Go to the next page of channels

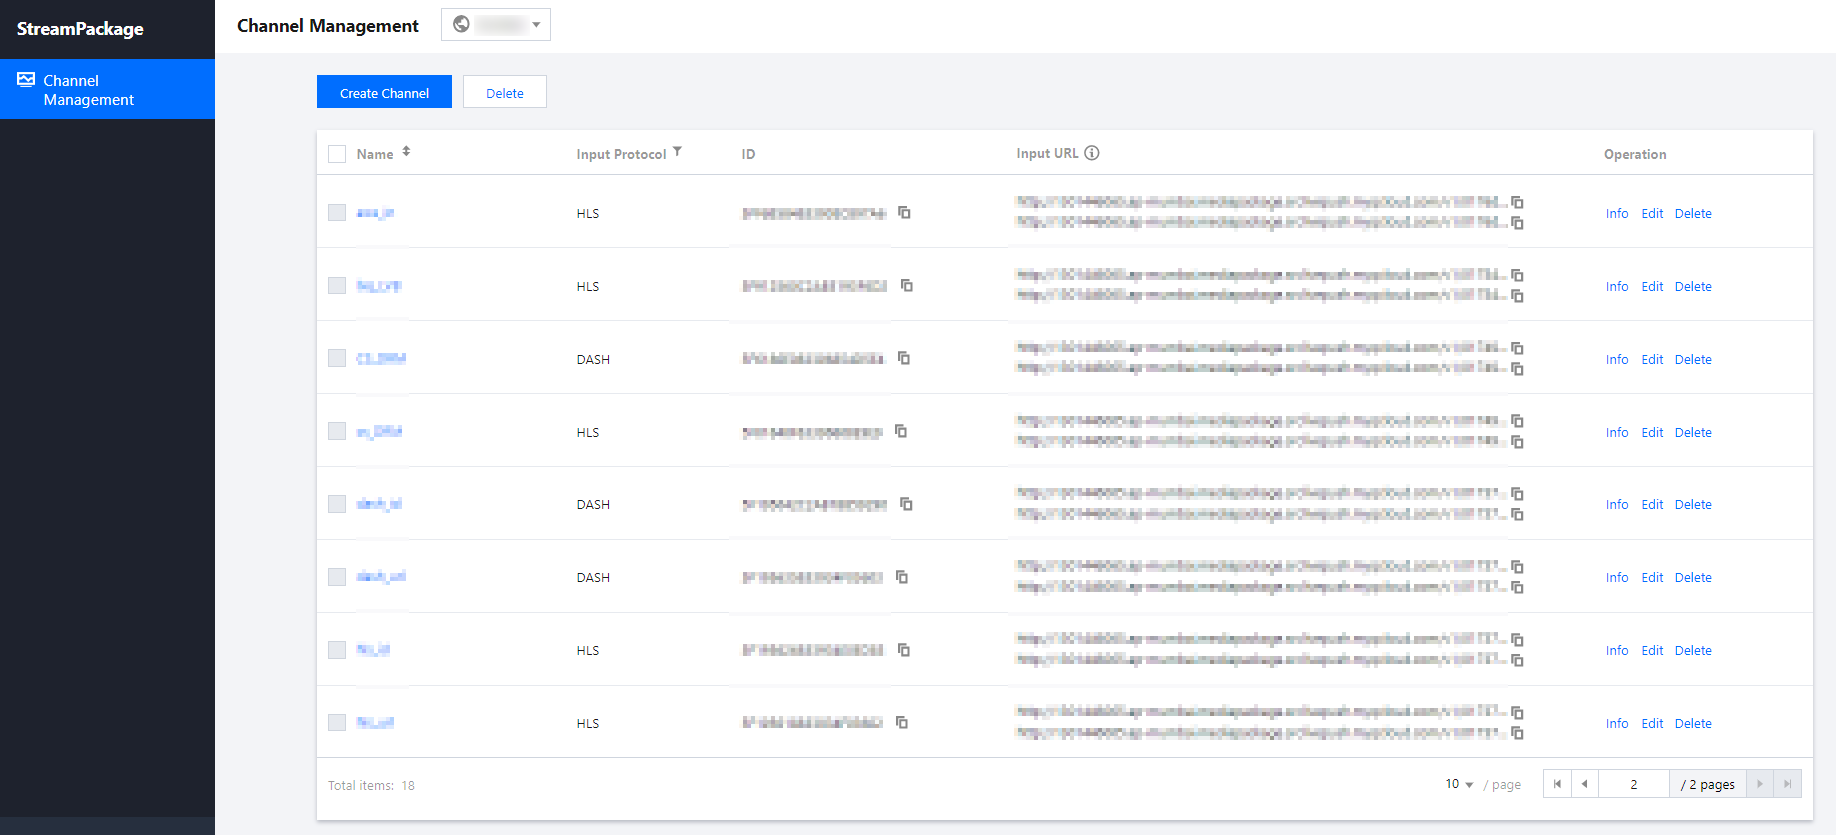pos(1760,784)
